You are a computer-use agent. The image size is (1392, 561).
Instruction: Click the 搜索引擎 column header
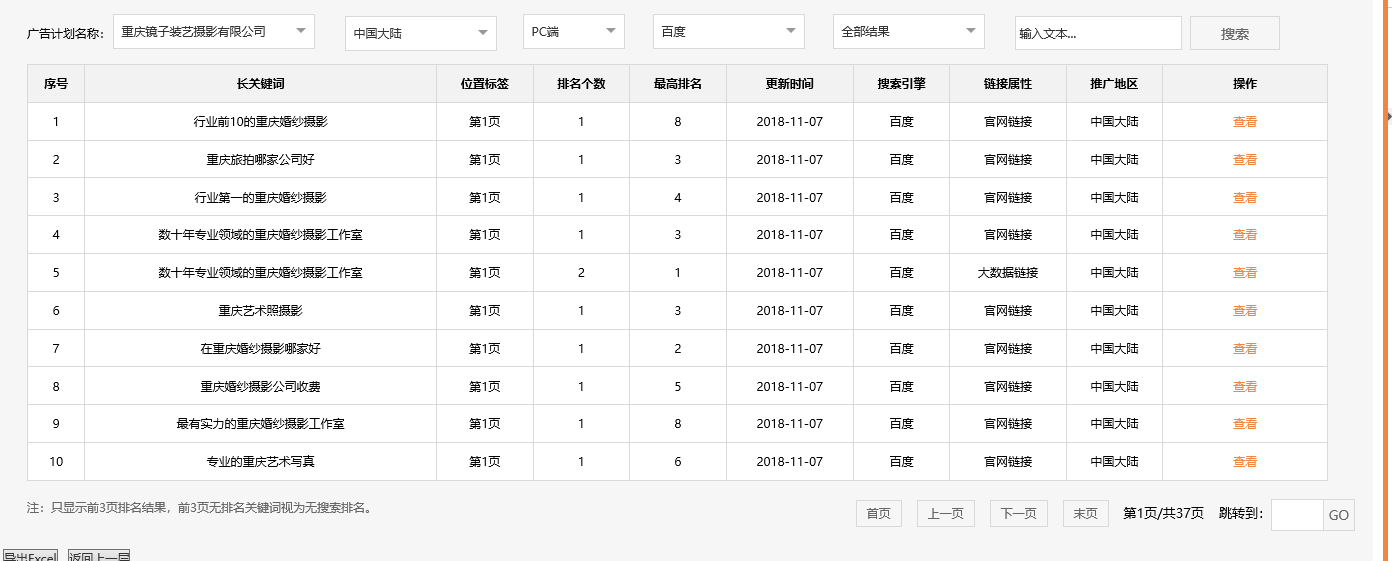click(902, 84)
